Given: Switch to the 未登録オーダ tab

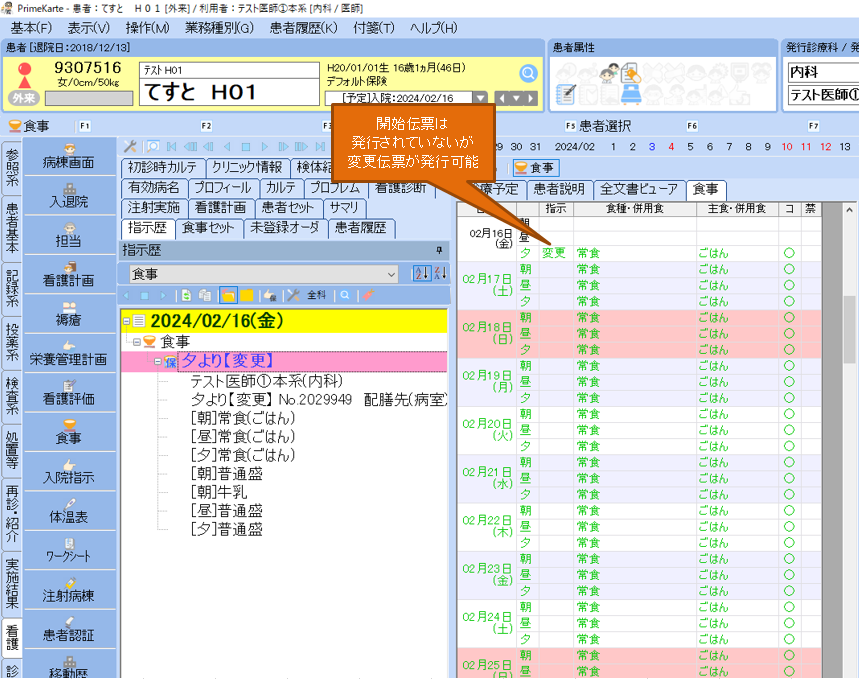Looking at the screenshot, I should pyautogui.click(x=285, y=227).
